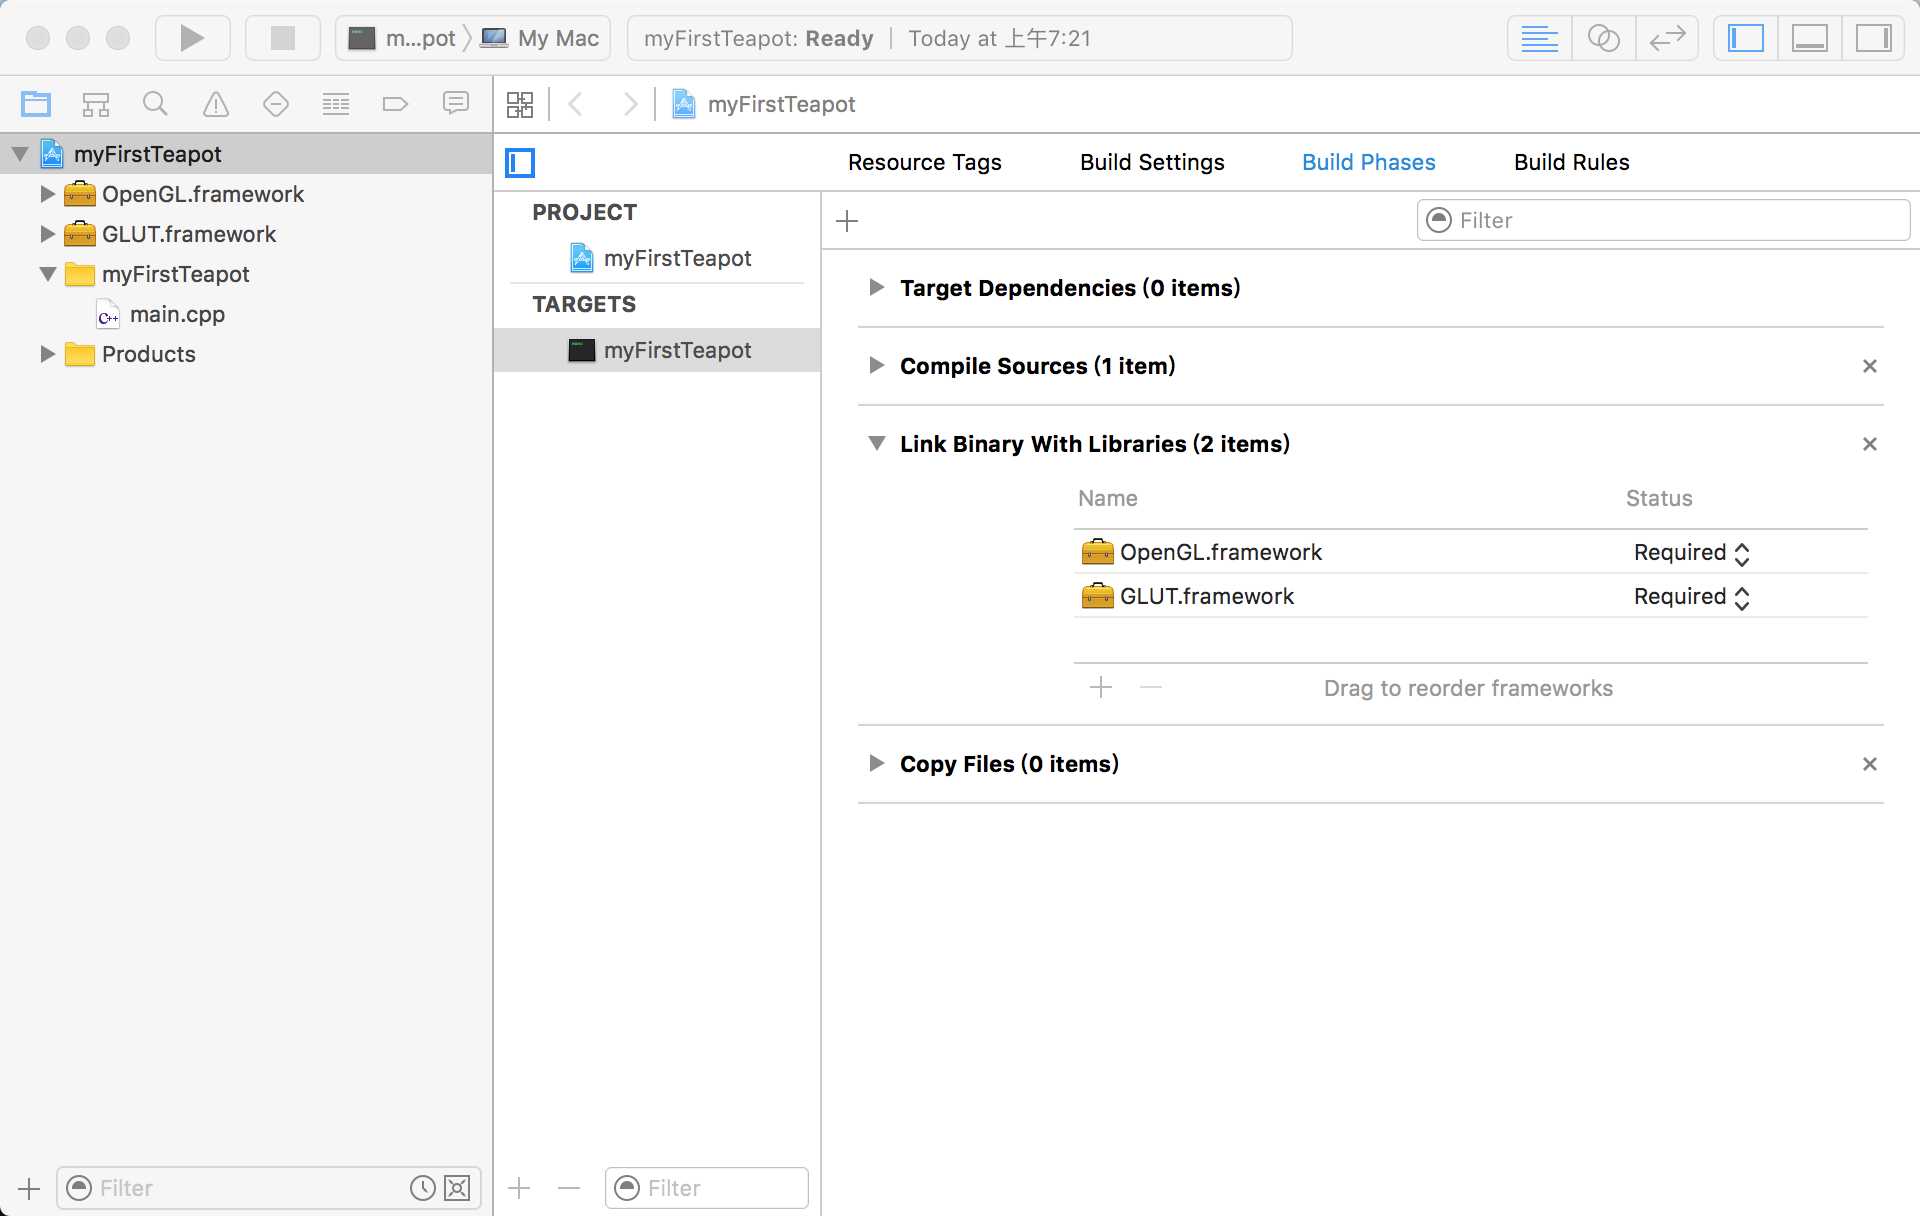Viewport: 1920px width, 1216px height.
Task: Expand OpenGL.framework in the navigator
Action: (x=47, y=194)
